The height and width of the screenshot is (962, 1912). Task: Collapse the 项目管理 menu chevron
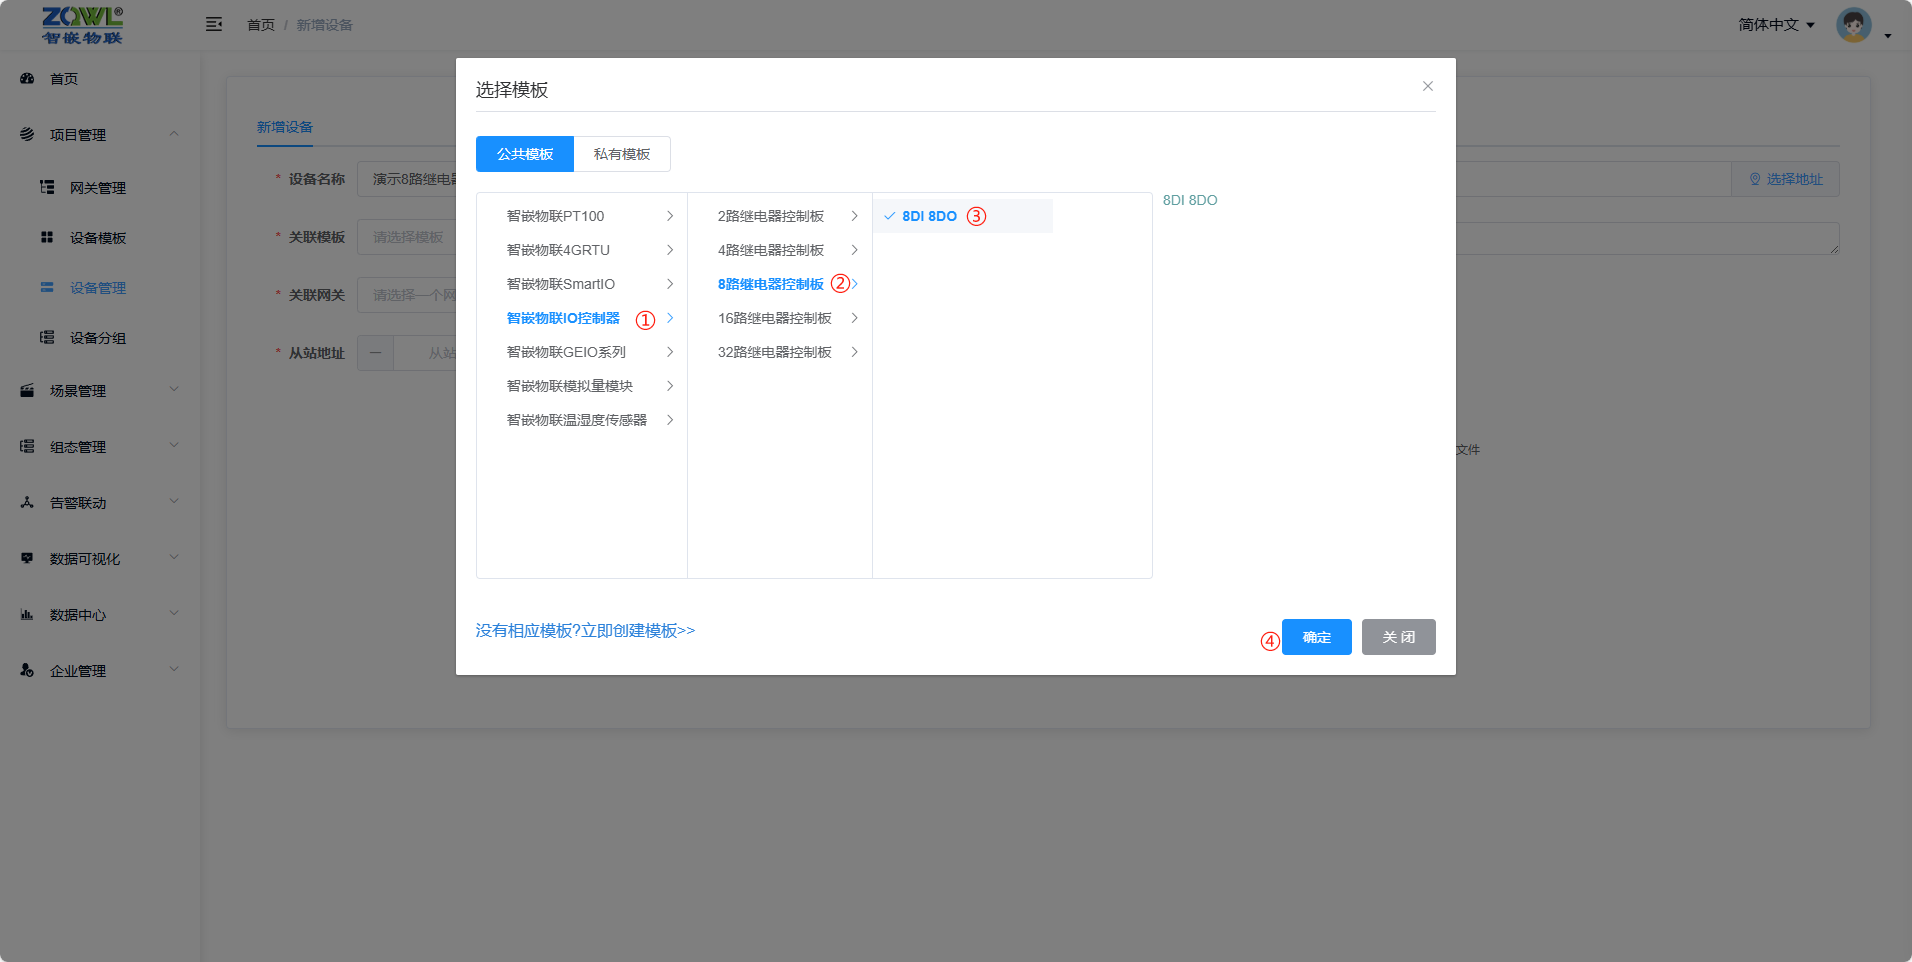tap(174, 134)
